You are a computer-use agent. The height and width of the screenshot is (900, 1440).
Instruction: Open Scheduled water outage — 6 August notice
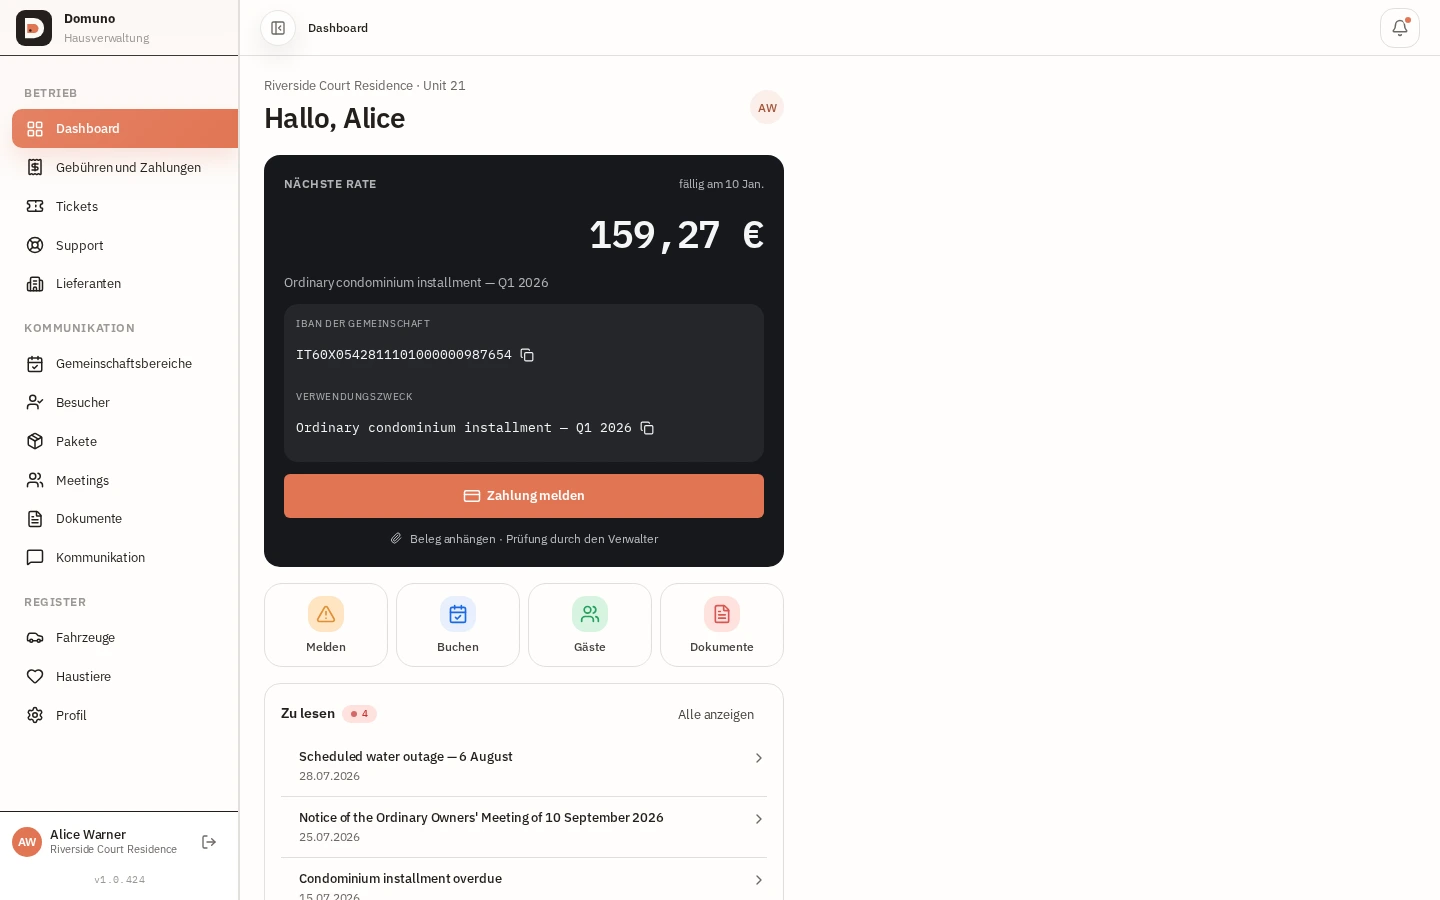524,766
